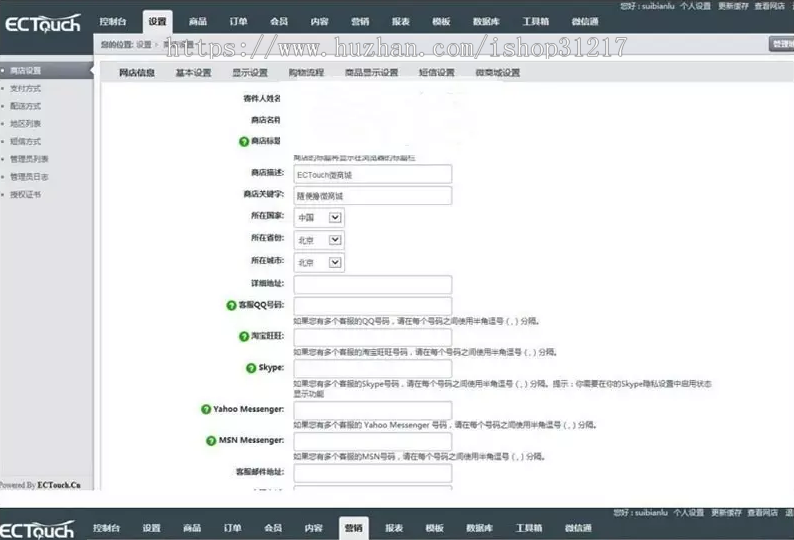Click the help icon next to 客服QQ号码

pos(231,305)
